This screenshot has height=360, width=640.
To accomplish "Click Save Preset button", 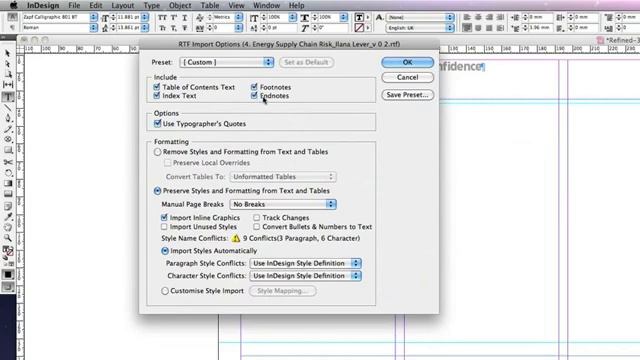I will pyautogui.click(x=407, y=95).
